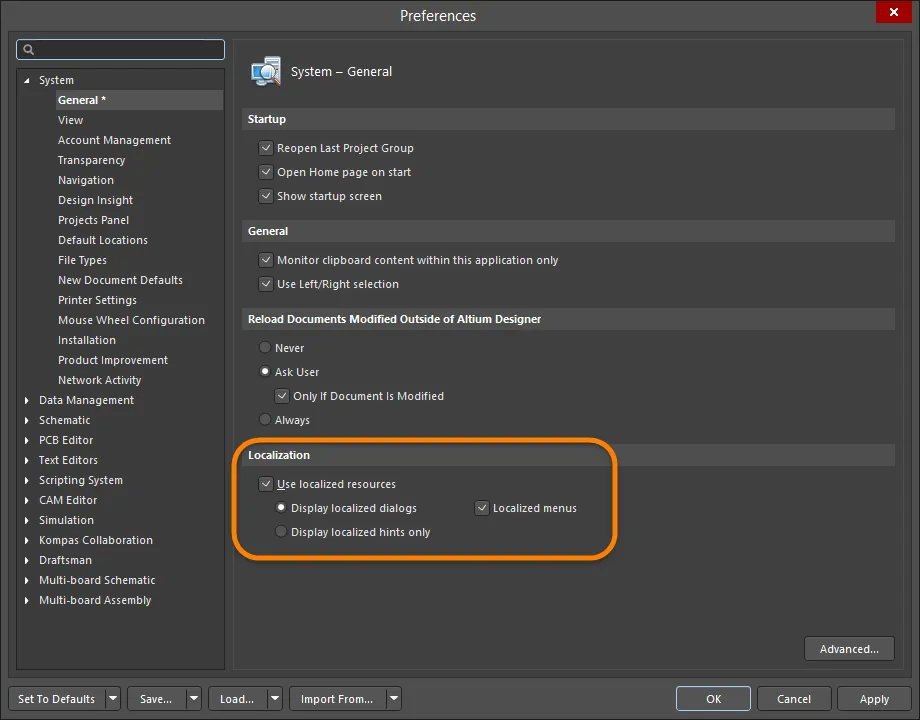Screen dimensions: 920x720
Task: Open the Load dropdown arrow
Action: pos(275,698)
